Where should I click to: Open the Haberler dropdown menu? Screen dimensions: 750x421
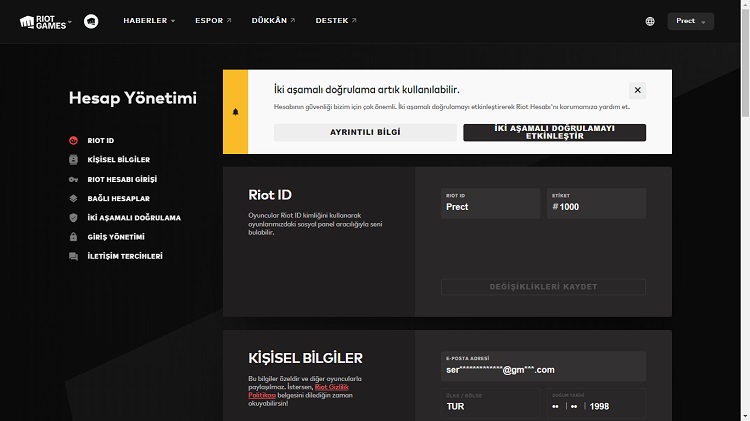click(149, 21)
